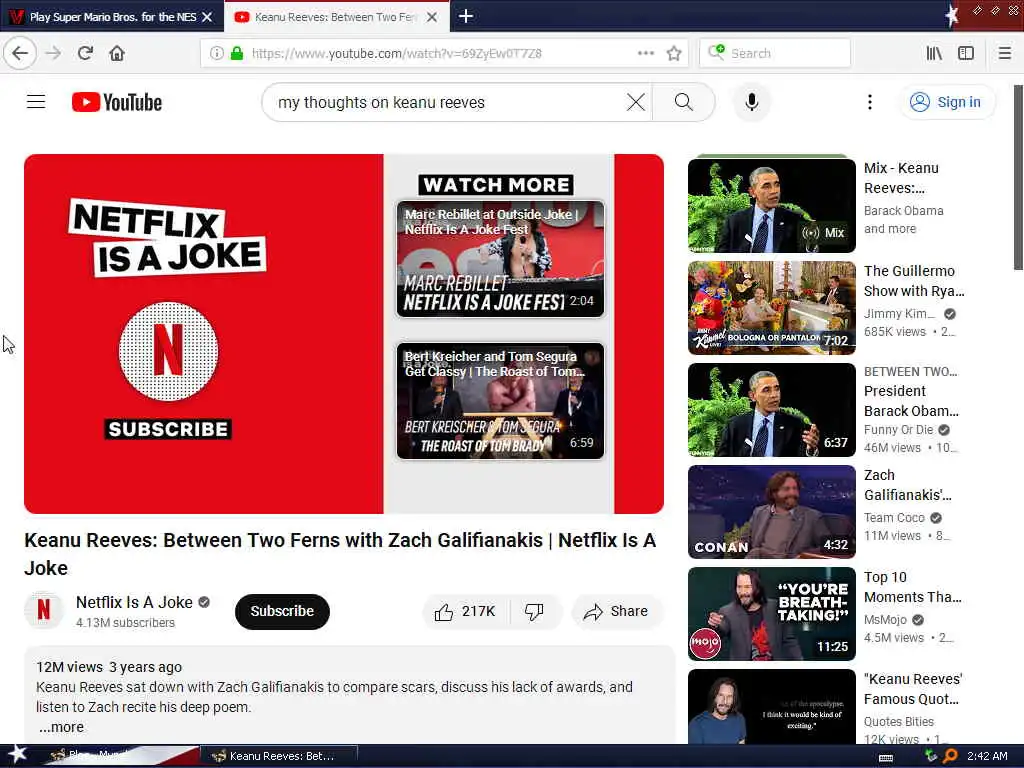1024x768 pixels.
Task: Open the Mix - Keanu Reeves playlist thumbnail
Action: tap(771, 205)
